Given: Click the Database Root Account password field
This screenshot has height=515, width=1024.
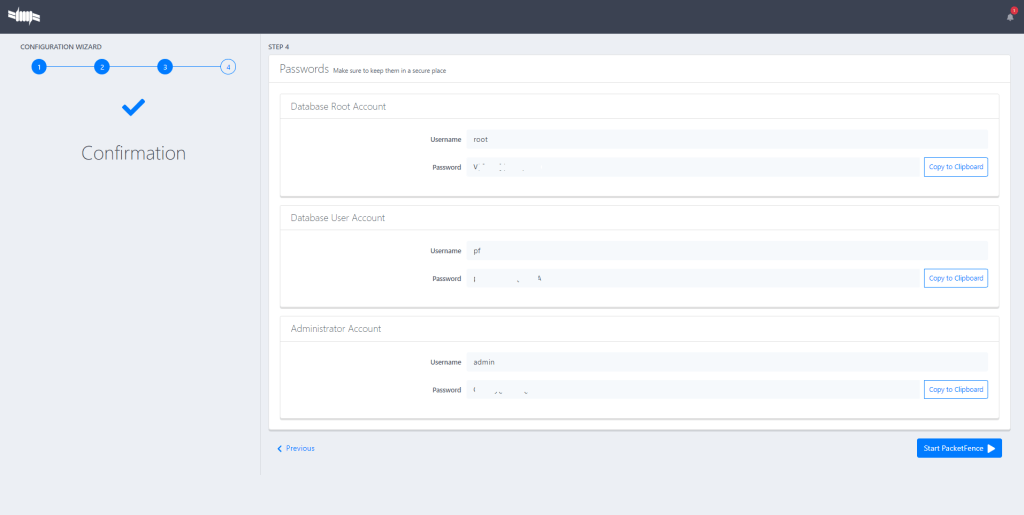Looking at the screenshot, I should (692, 167).
